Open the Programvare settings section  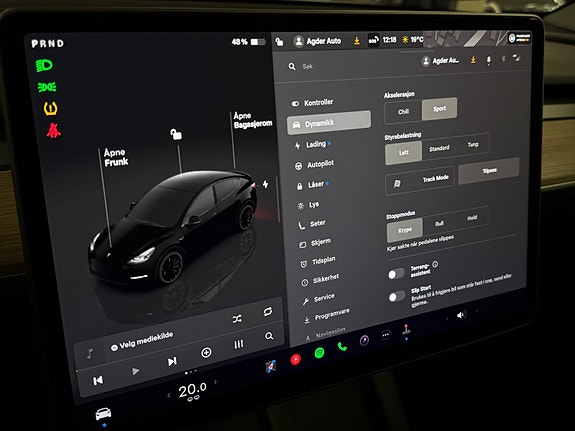point(327,316)
